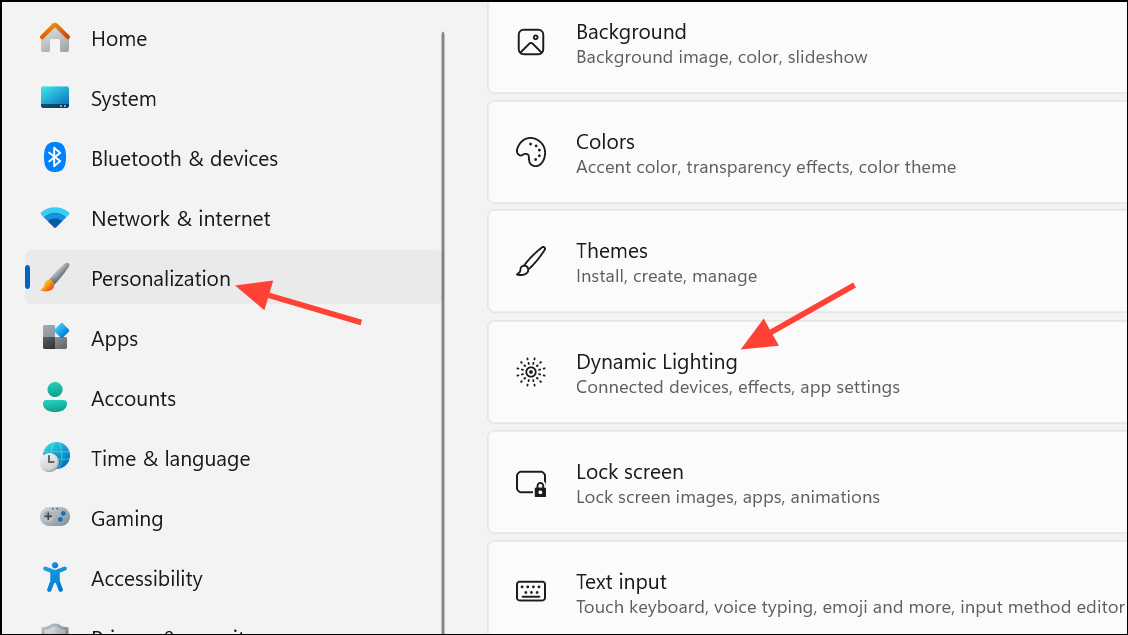The image size is (1128, 635).
Task: Click the Apps icon in the sidebar
Action: click(x=55, y=338)
